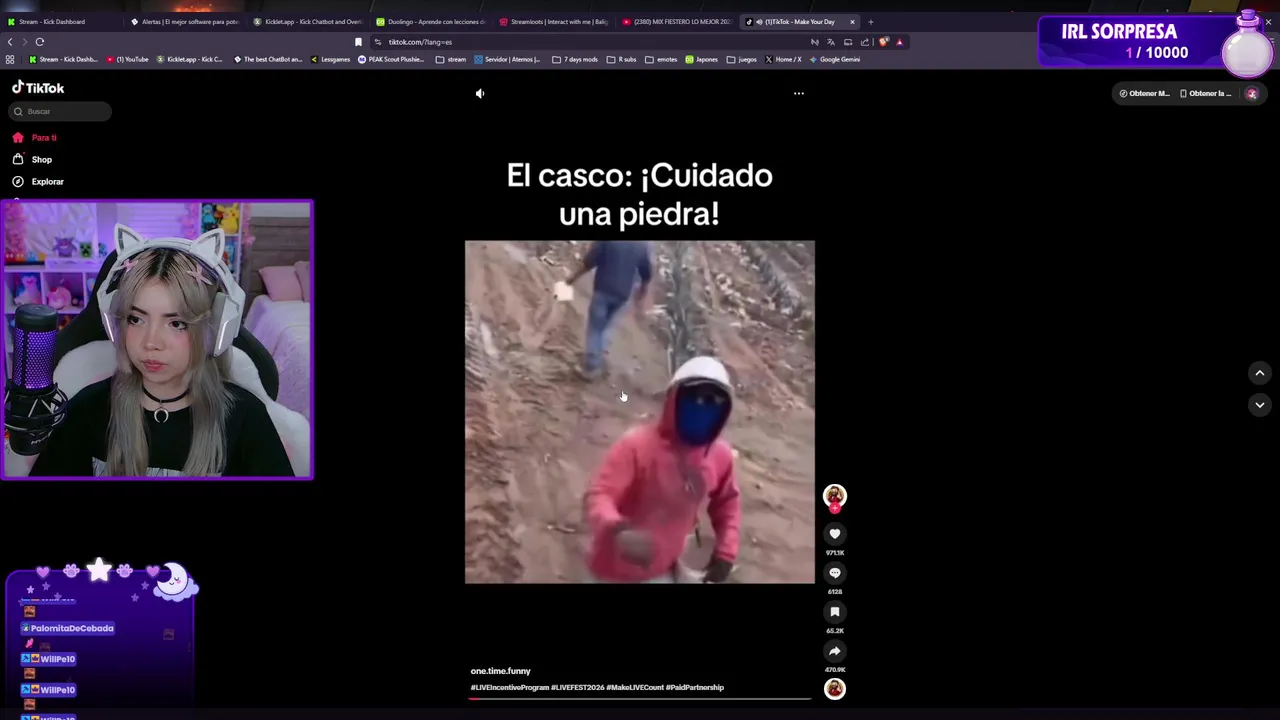Open the Shop bag icon in sidebar
The height and width of the screenshot is (720, 1280).
(x=18, y=159)
